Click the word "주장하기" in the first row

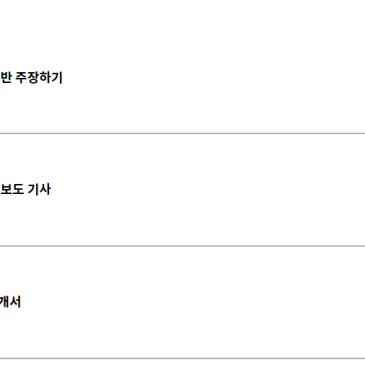39,78
